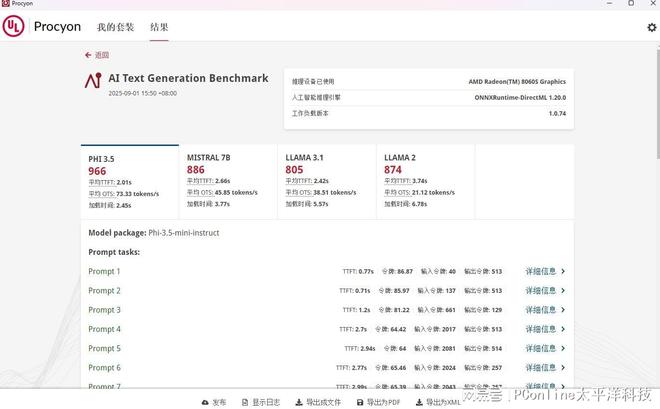Open the settings gear icon
Image resolution: width=660 pixels, height=409 pixels.
tap(652, 27)
